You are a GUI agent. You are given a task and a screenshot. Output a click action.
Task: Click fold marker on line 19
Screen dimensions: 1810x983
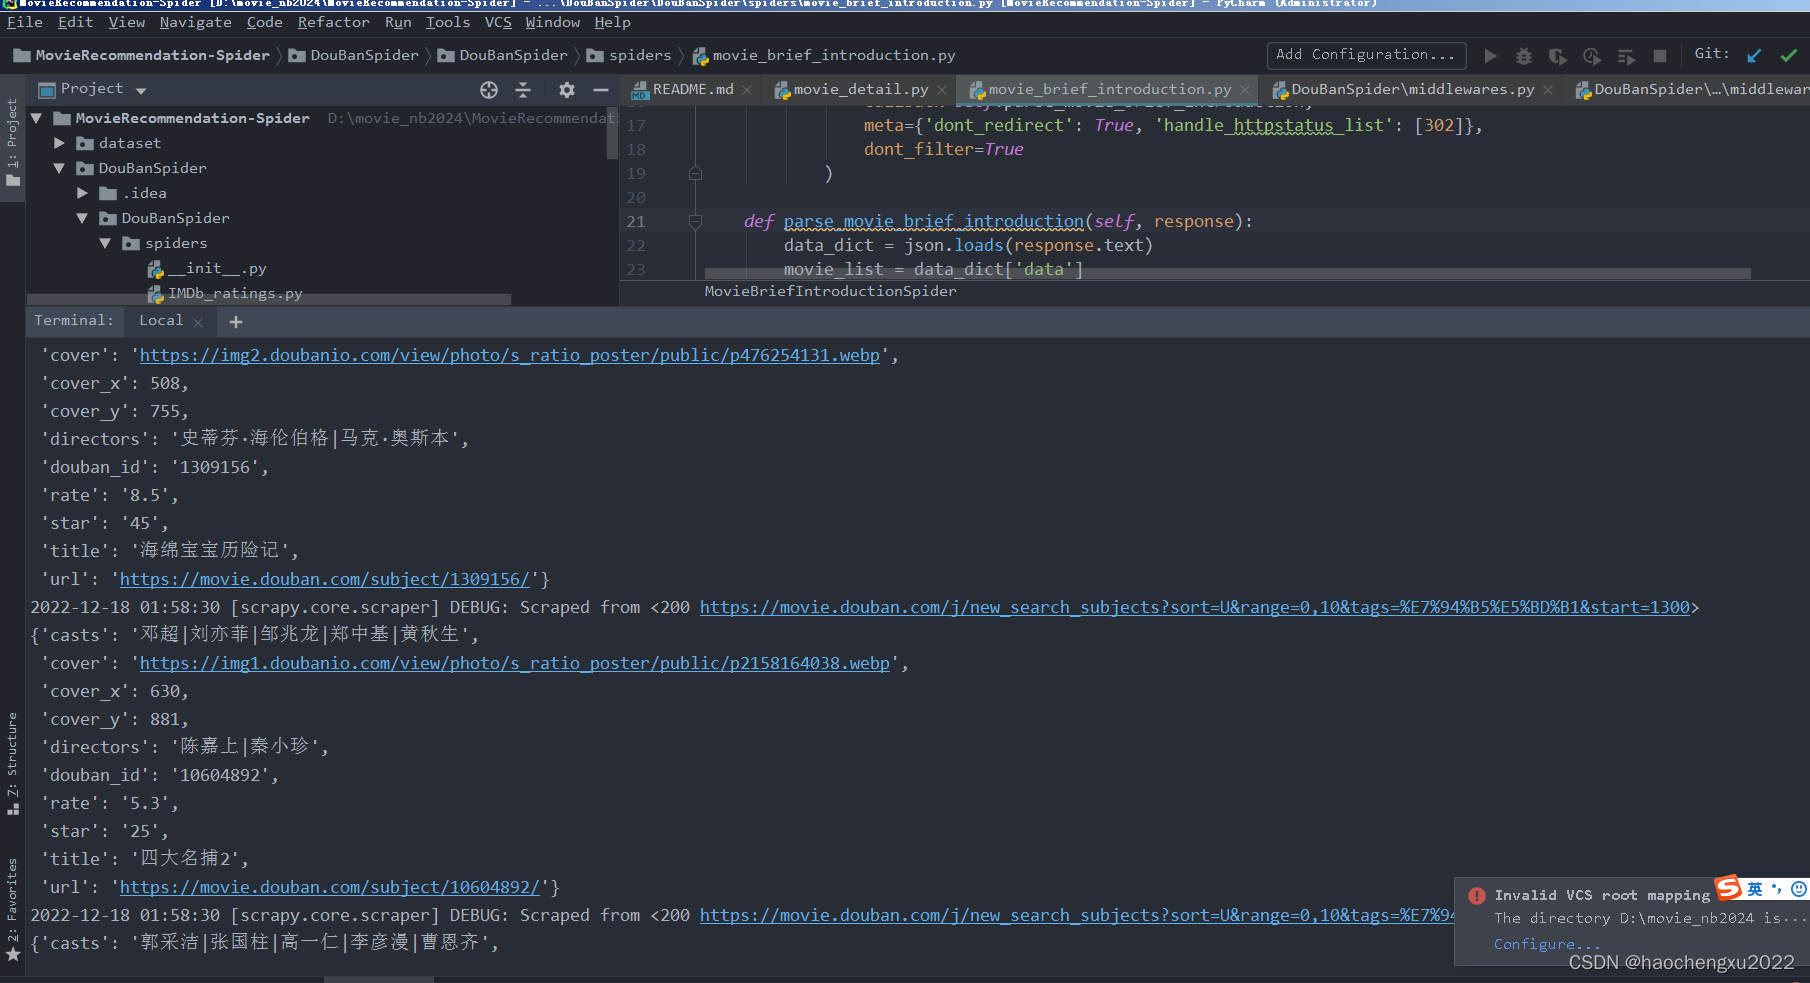coord(695,173)
